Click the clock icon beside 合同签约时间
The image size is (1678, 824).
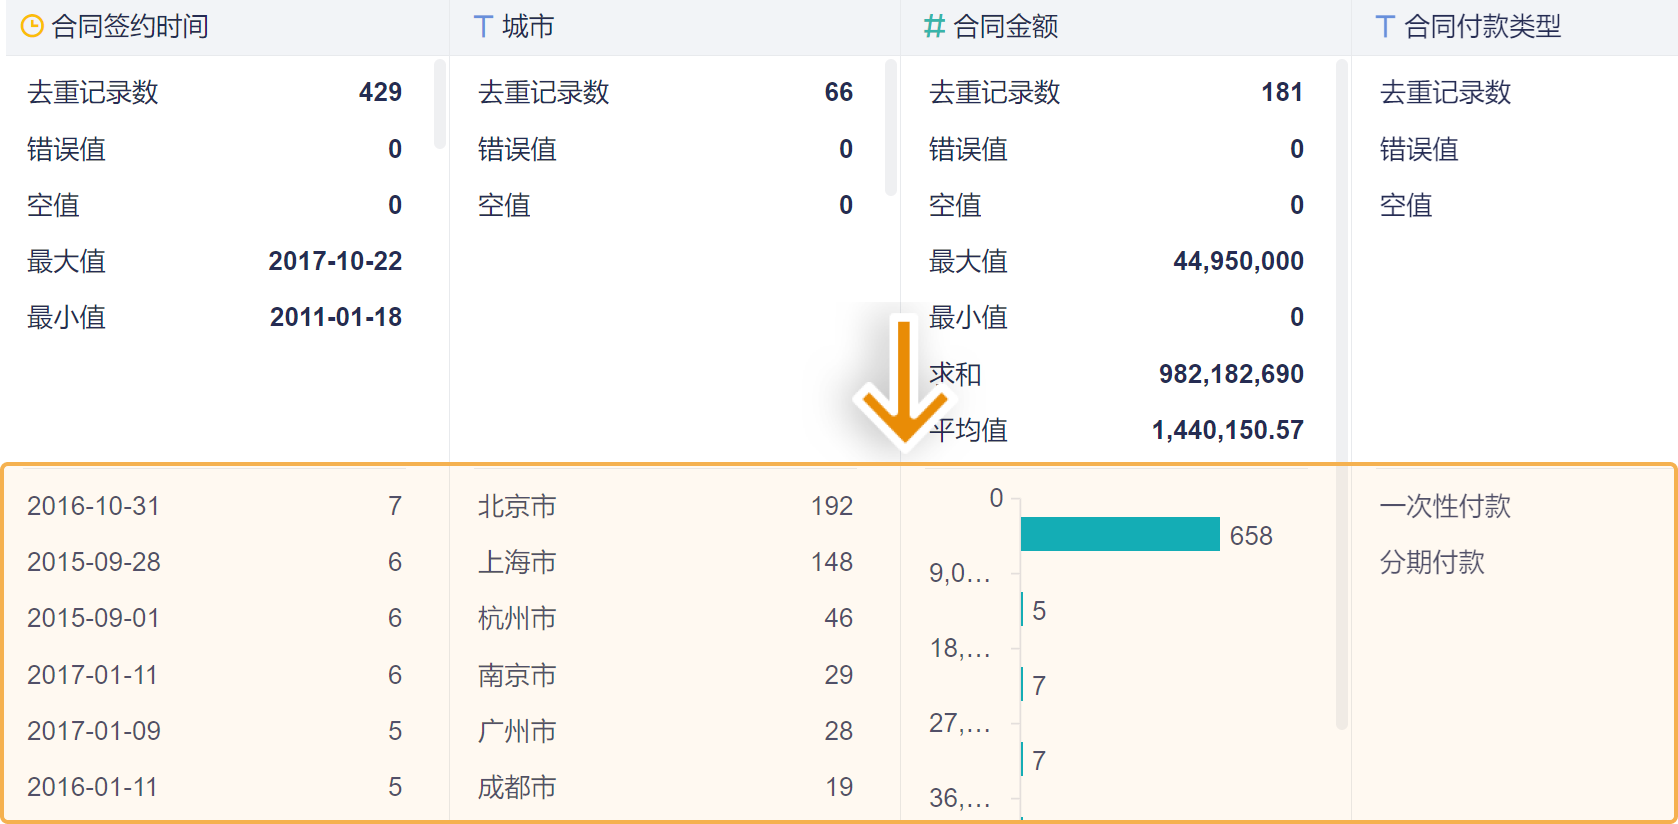[x=32, y=27]
